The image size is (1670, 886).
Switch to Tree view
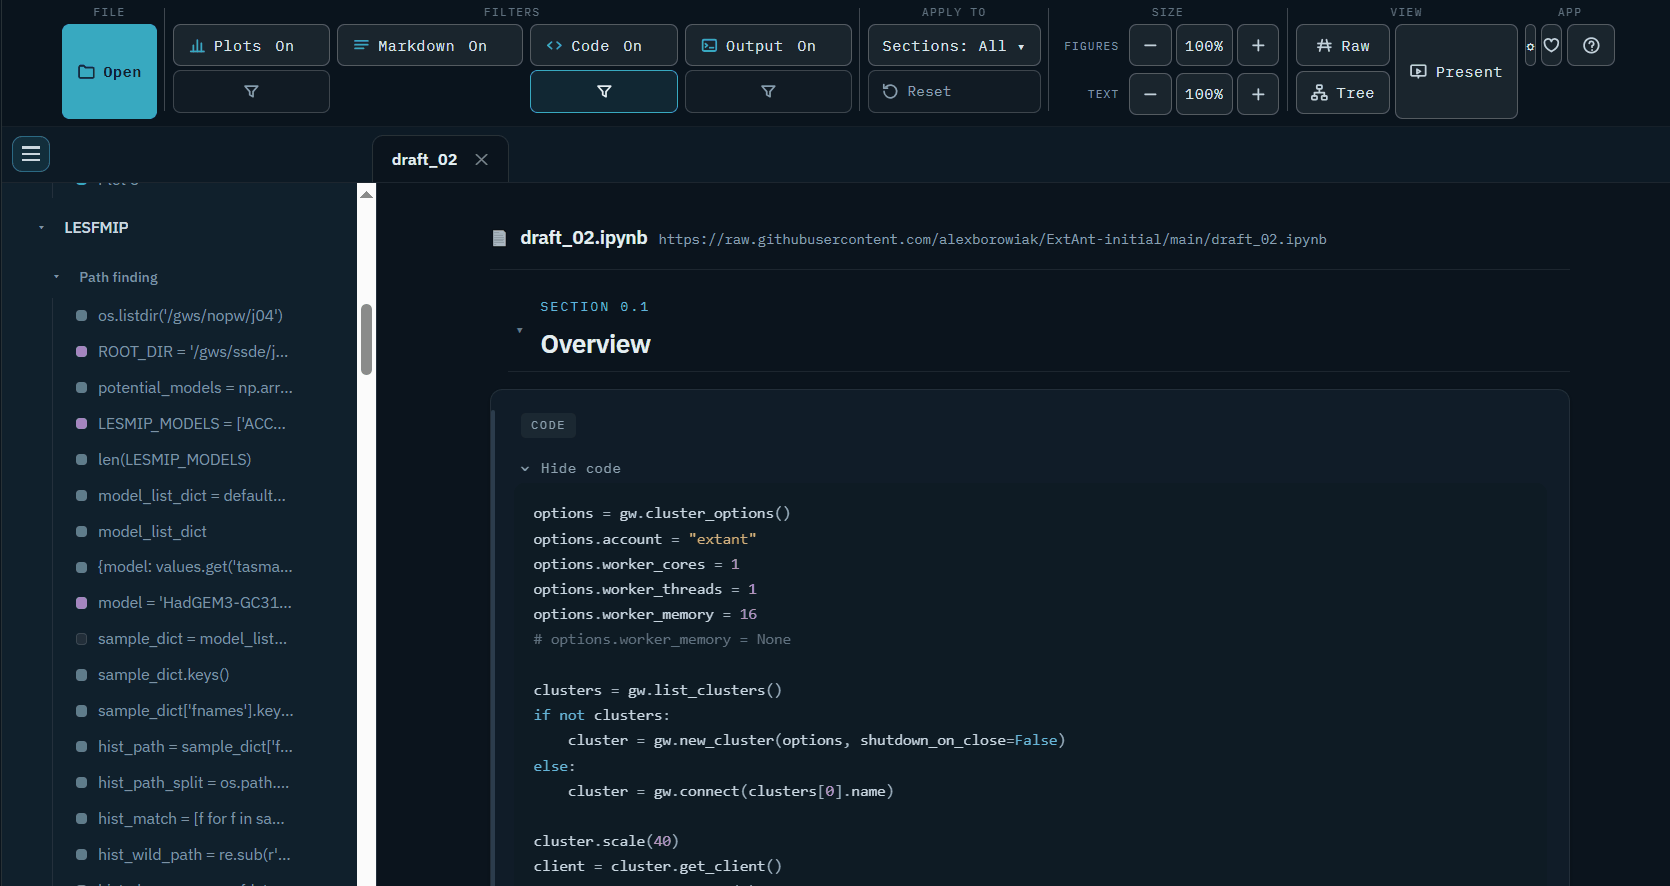[x=1343, y=93]
